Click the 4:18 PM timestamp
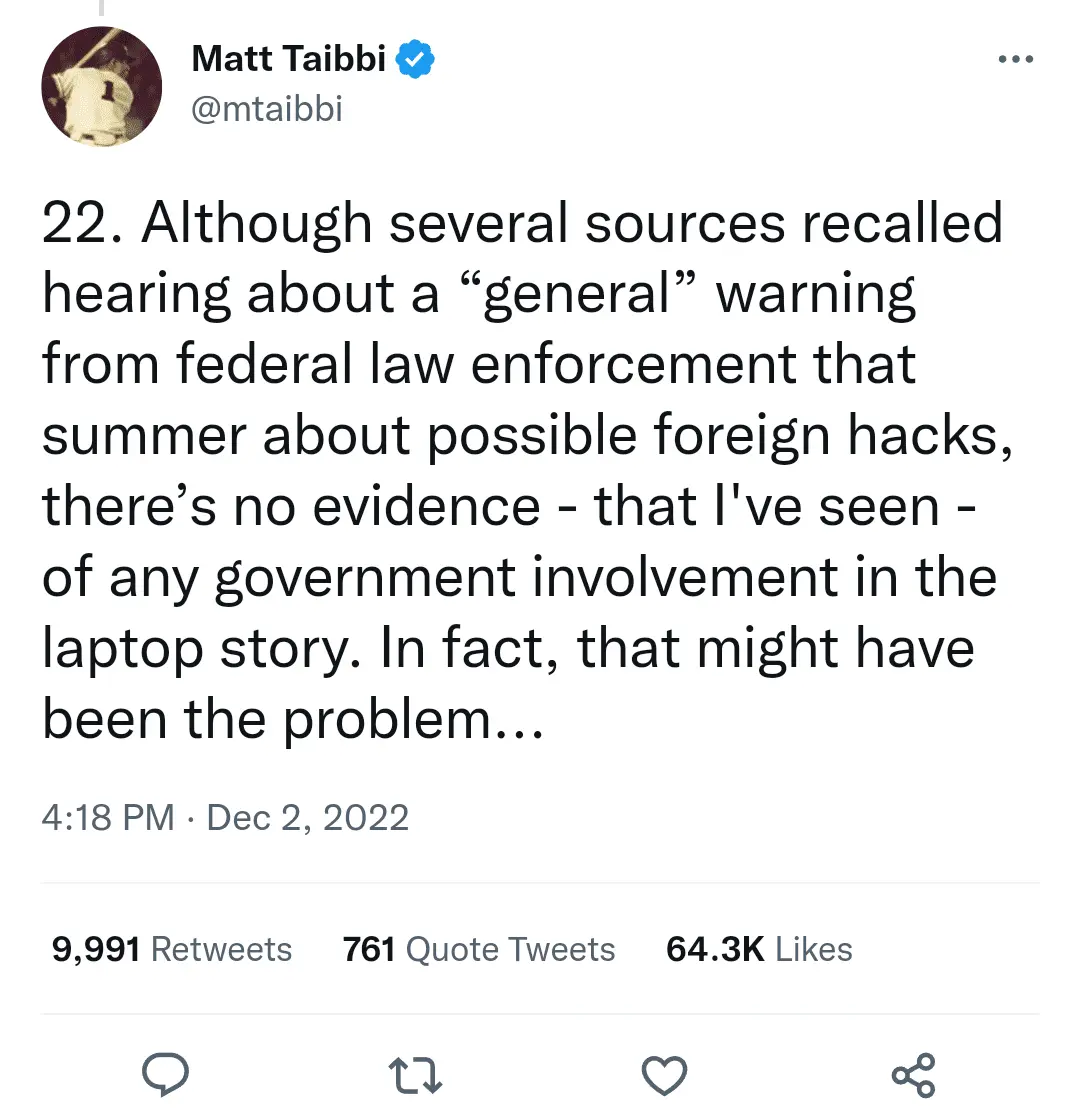 pyautogui.click(x=108, y=817)
